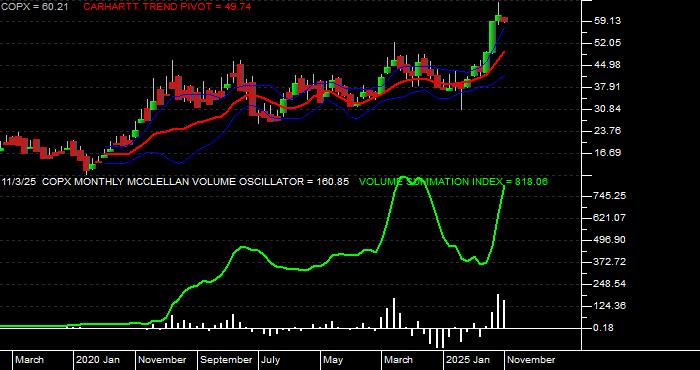This screenshot has height=370, width=700.
Task: Click the tallest white oscillator histogram bar
Action: point(498,311)
